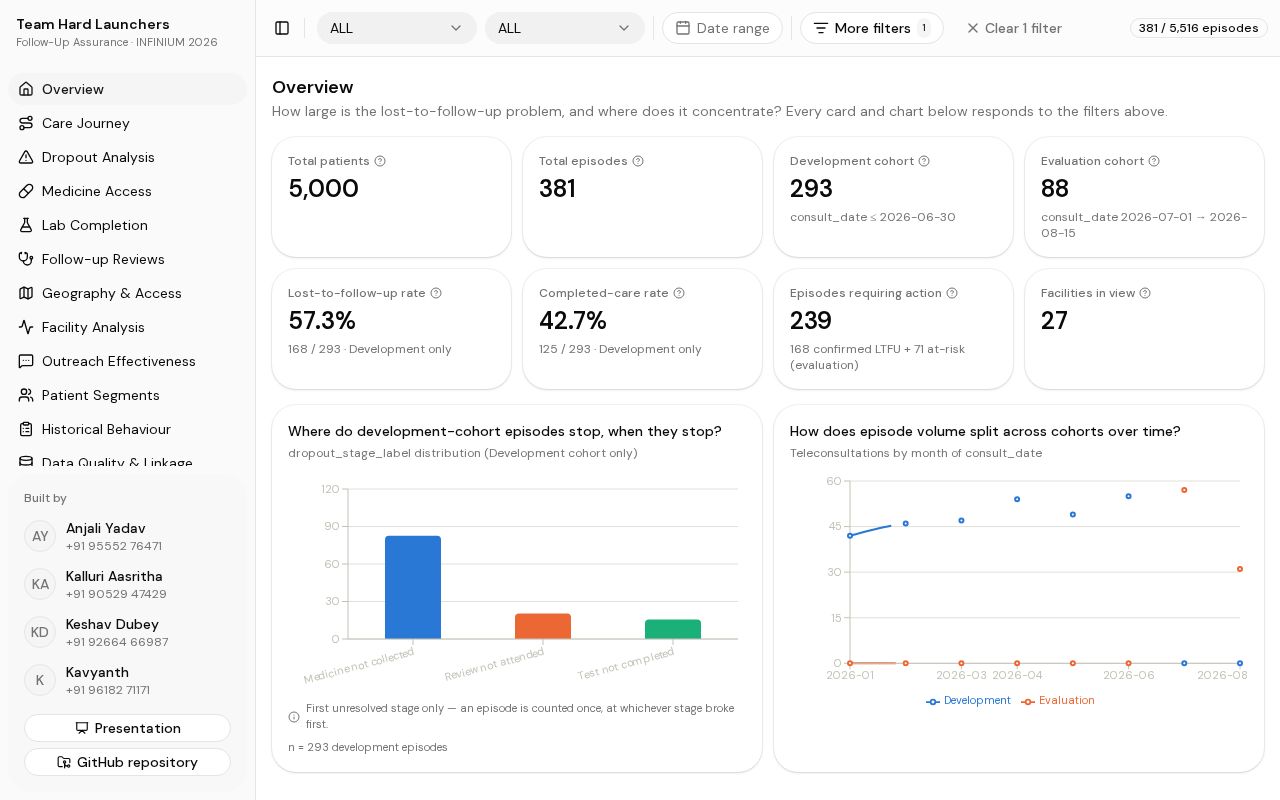
Task: Navigate to Dropout Analysis
Action: pos(128,157)
